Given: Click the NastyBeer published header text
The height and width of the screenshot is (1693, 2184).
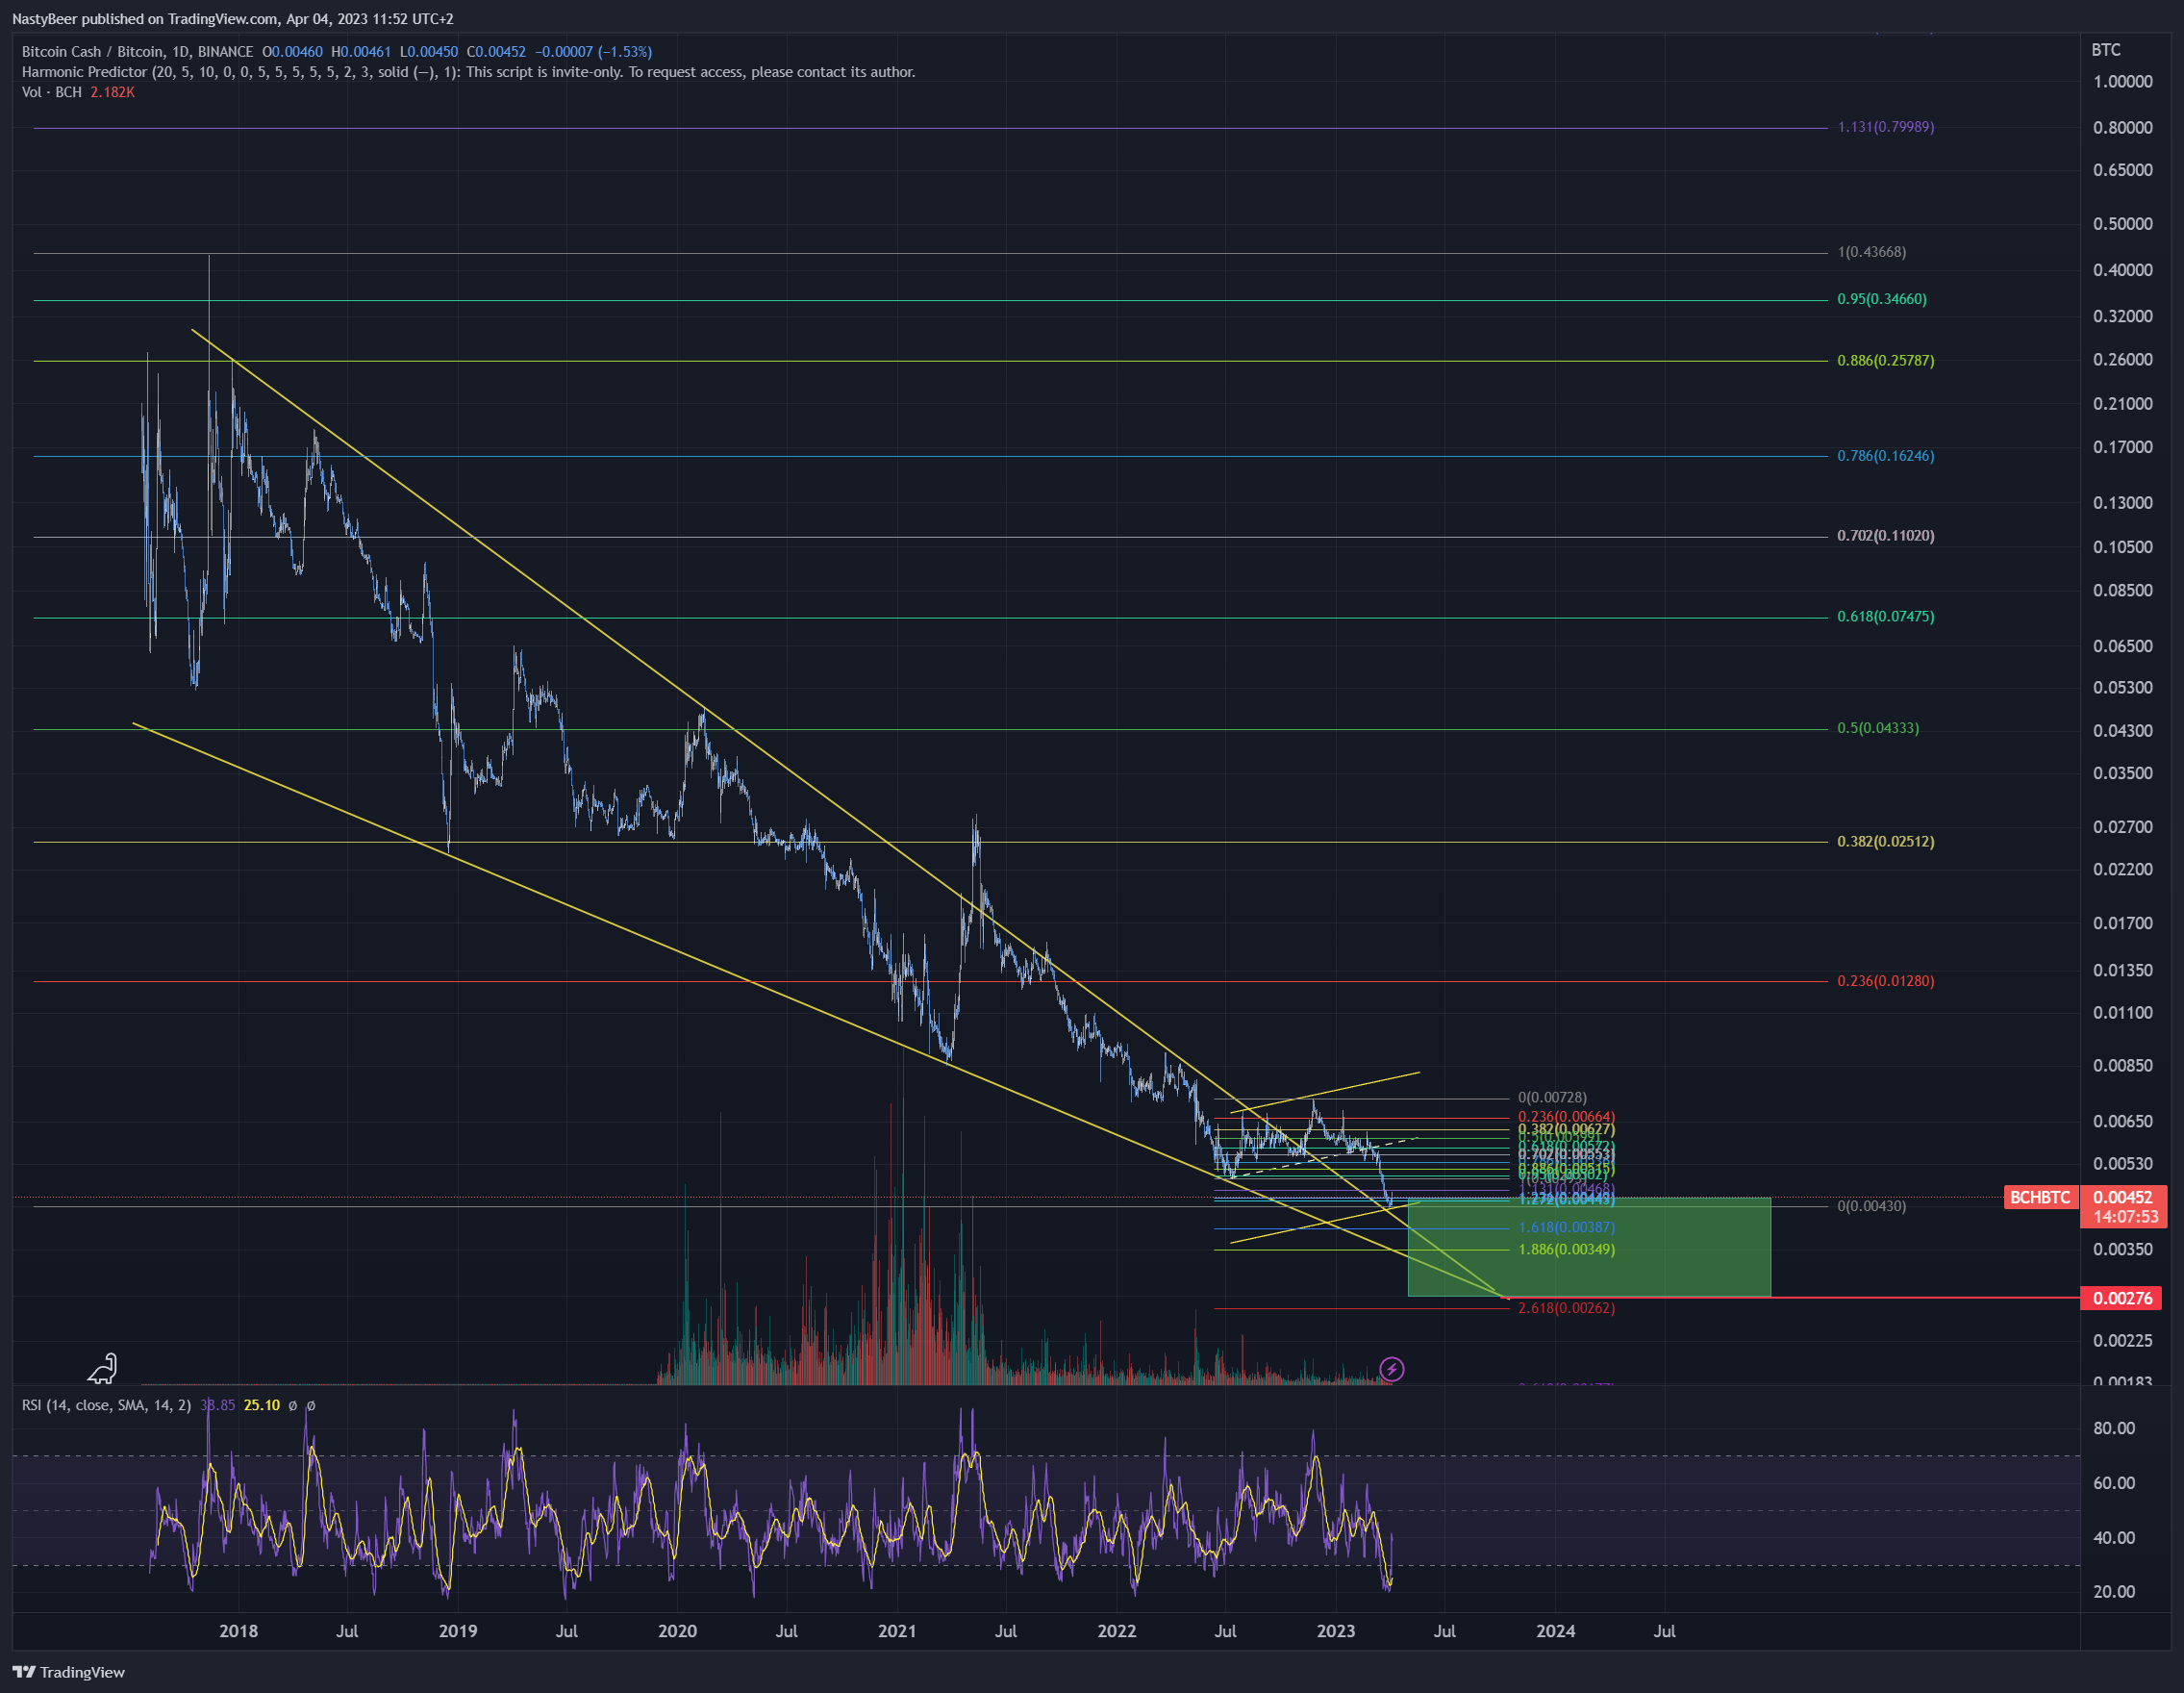Looking at the screenshot, I should pos(233,19).
